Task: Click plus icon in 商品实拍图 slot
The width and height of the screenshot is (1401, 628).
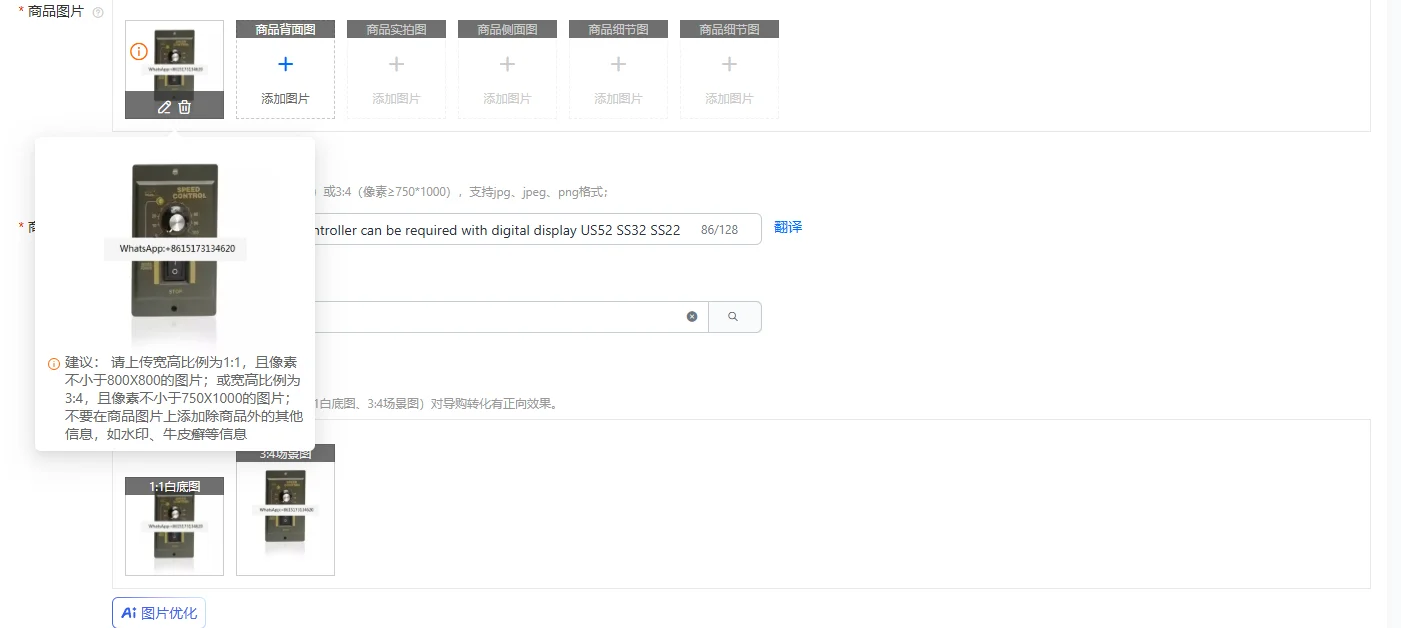Action: coord(396,64)
